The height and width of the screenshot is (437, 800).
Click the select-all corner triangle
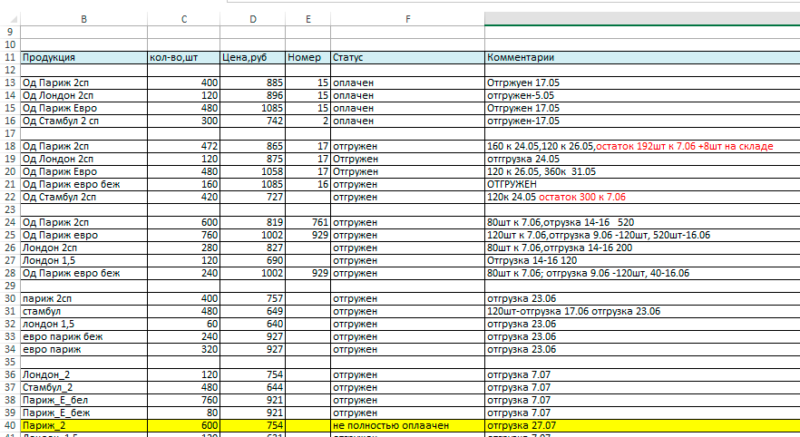point(14,19)
